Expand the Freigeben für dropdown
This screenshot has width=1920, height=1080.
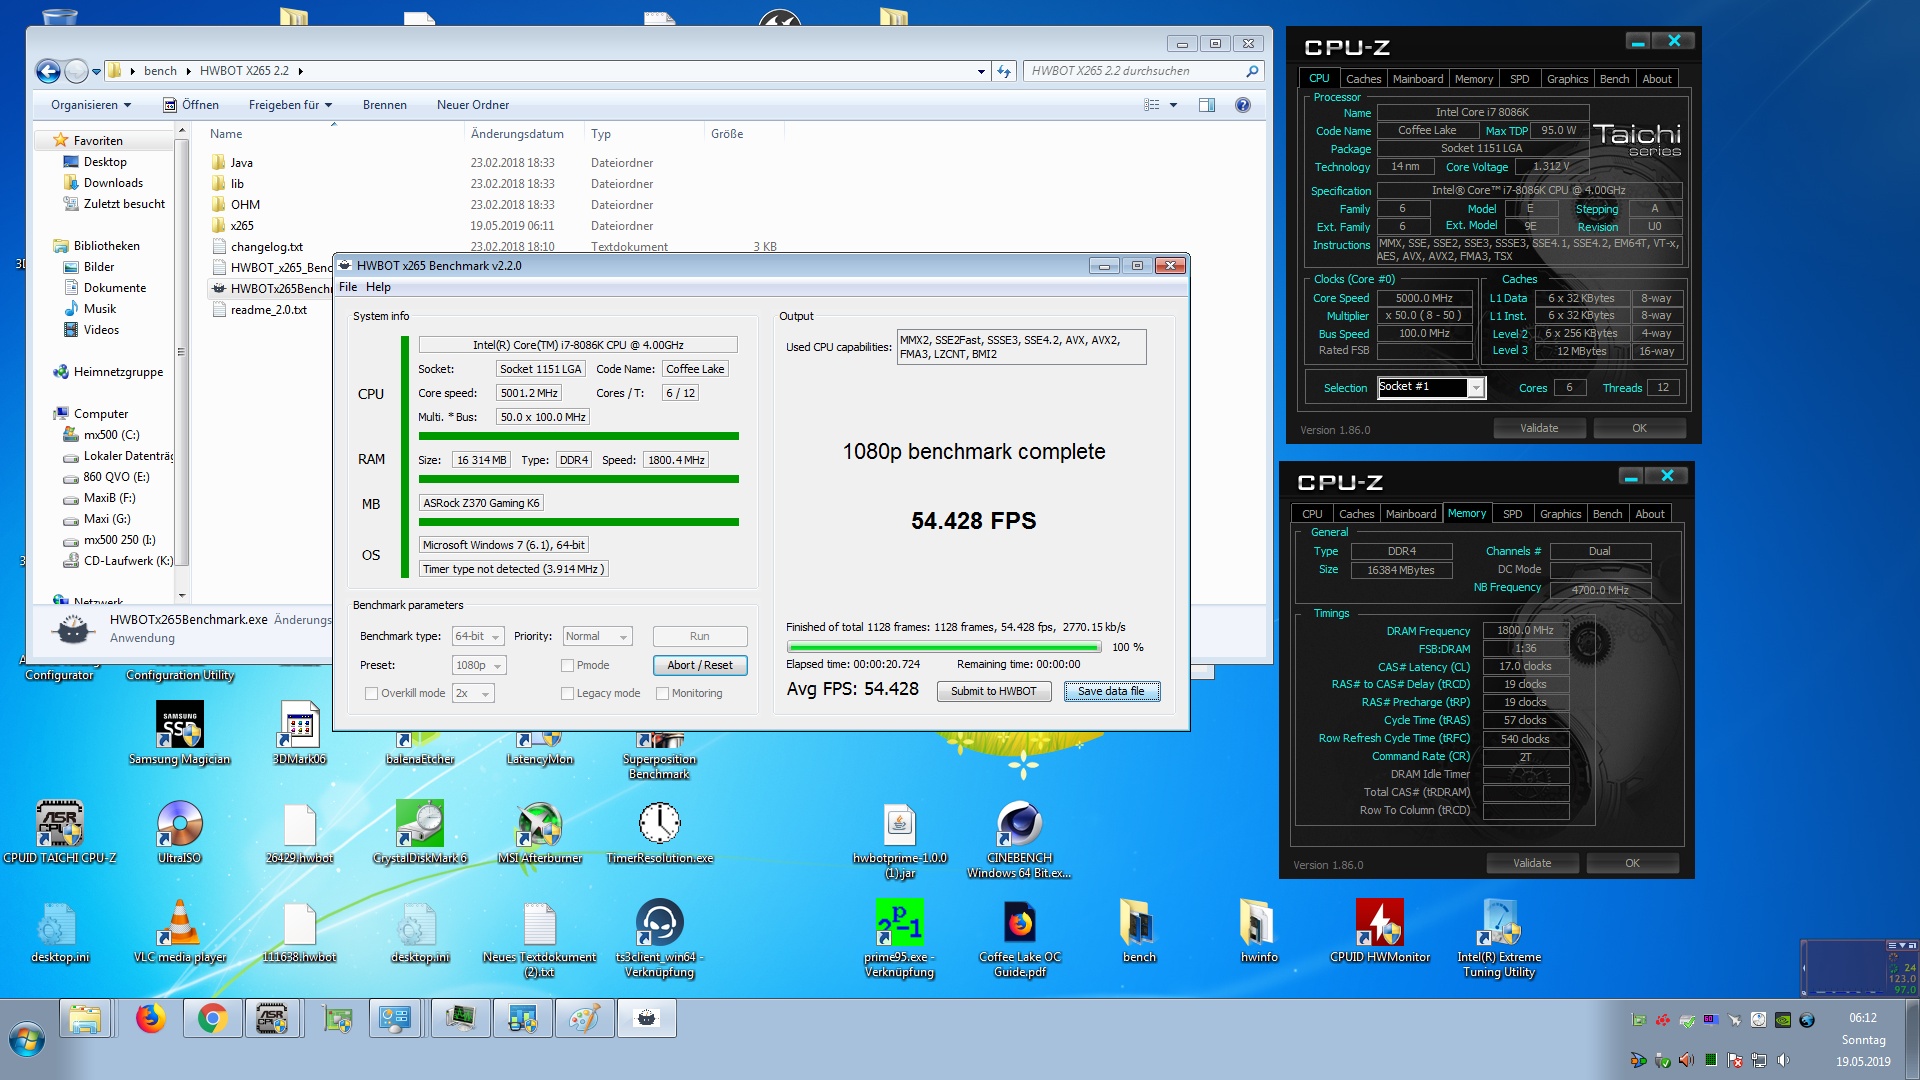click(290, 105)
